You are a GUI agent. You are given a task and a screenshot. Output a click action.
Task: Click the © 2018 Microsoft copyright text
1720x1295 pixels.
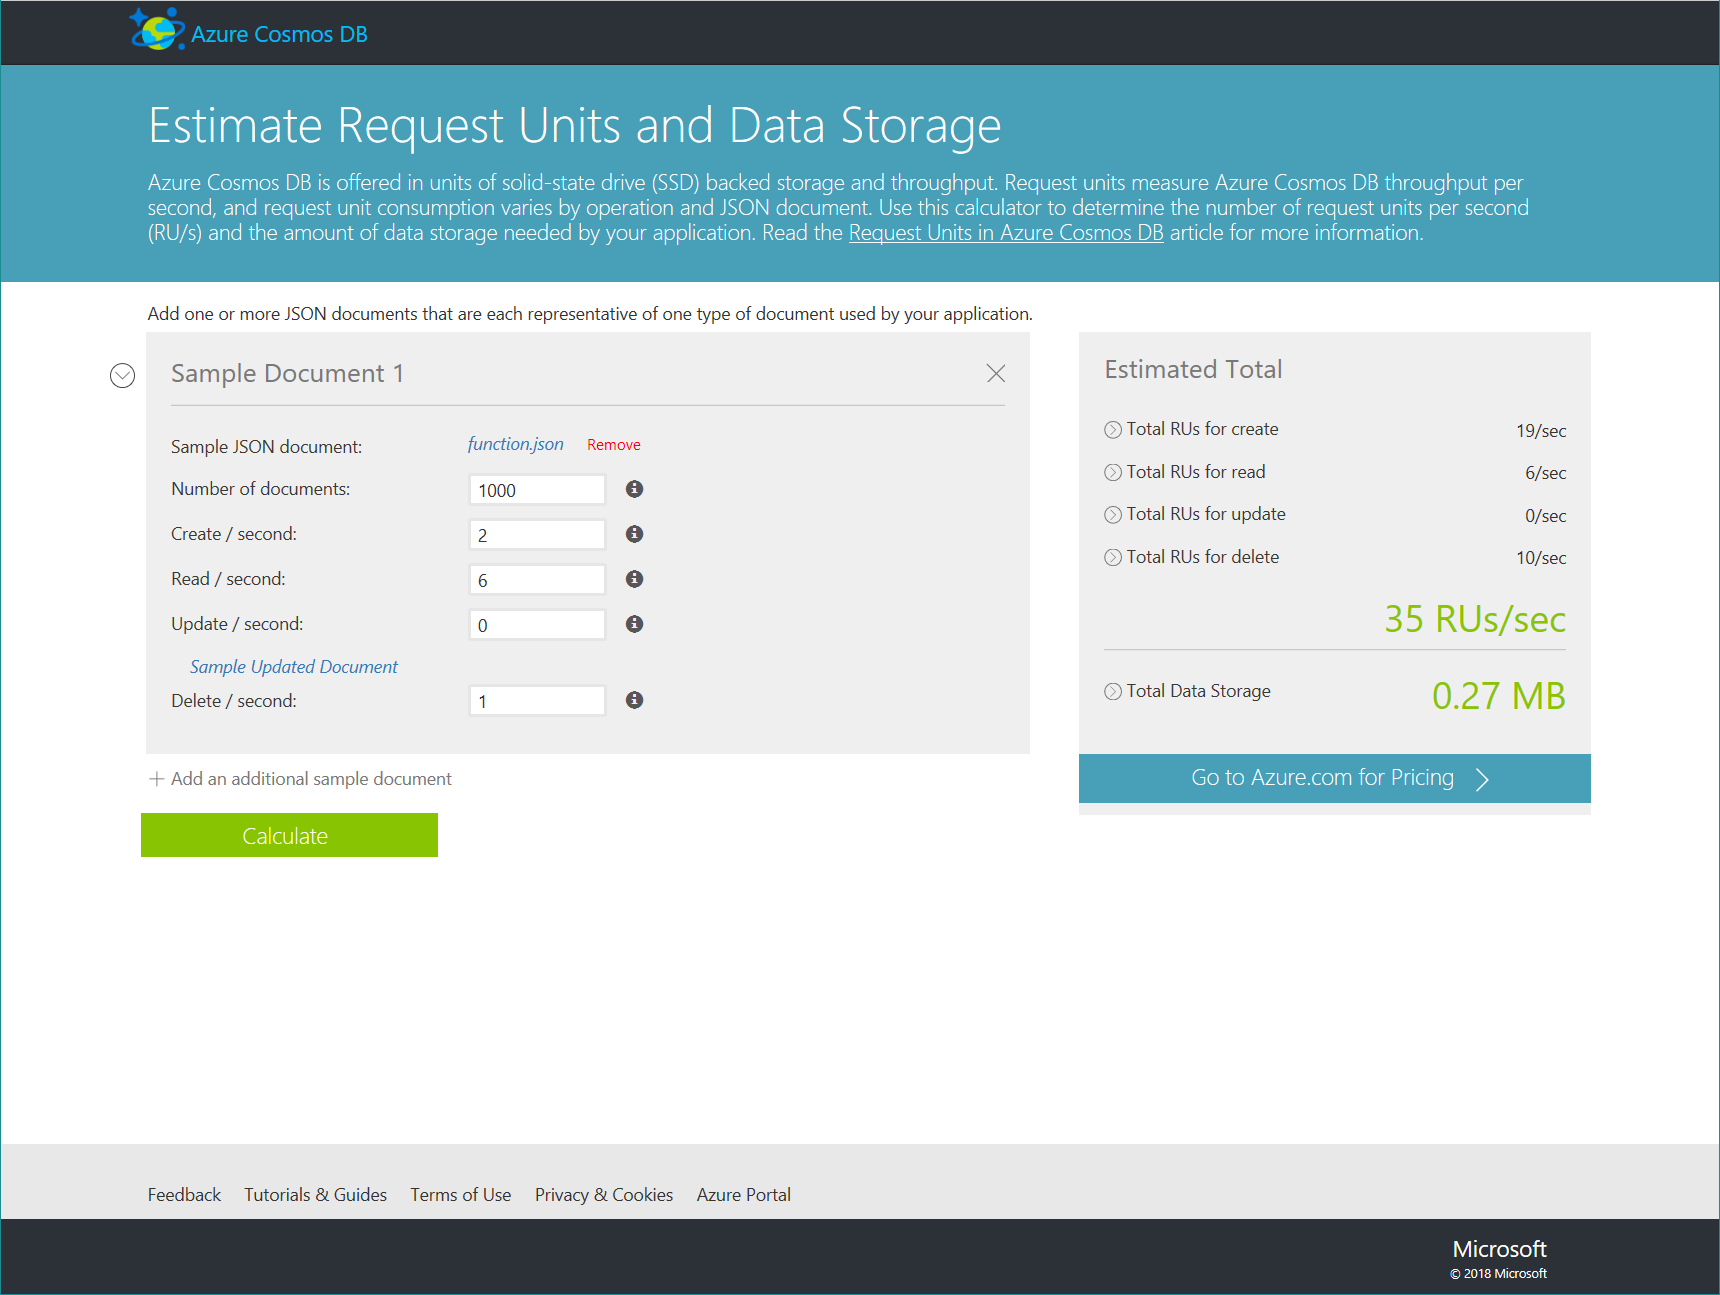[1498, 1274]
